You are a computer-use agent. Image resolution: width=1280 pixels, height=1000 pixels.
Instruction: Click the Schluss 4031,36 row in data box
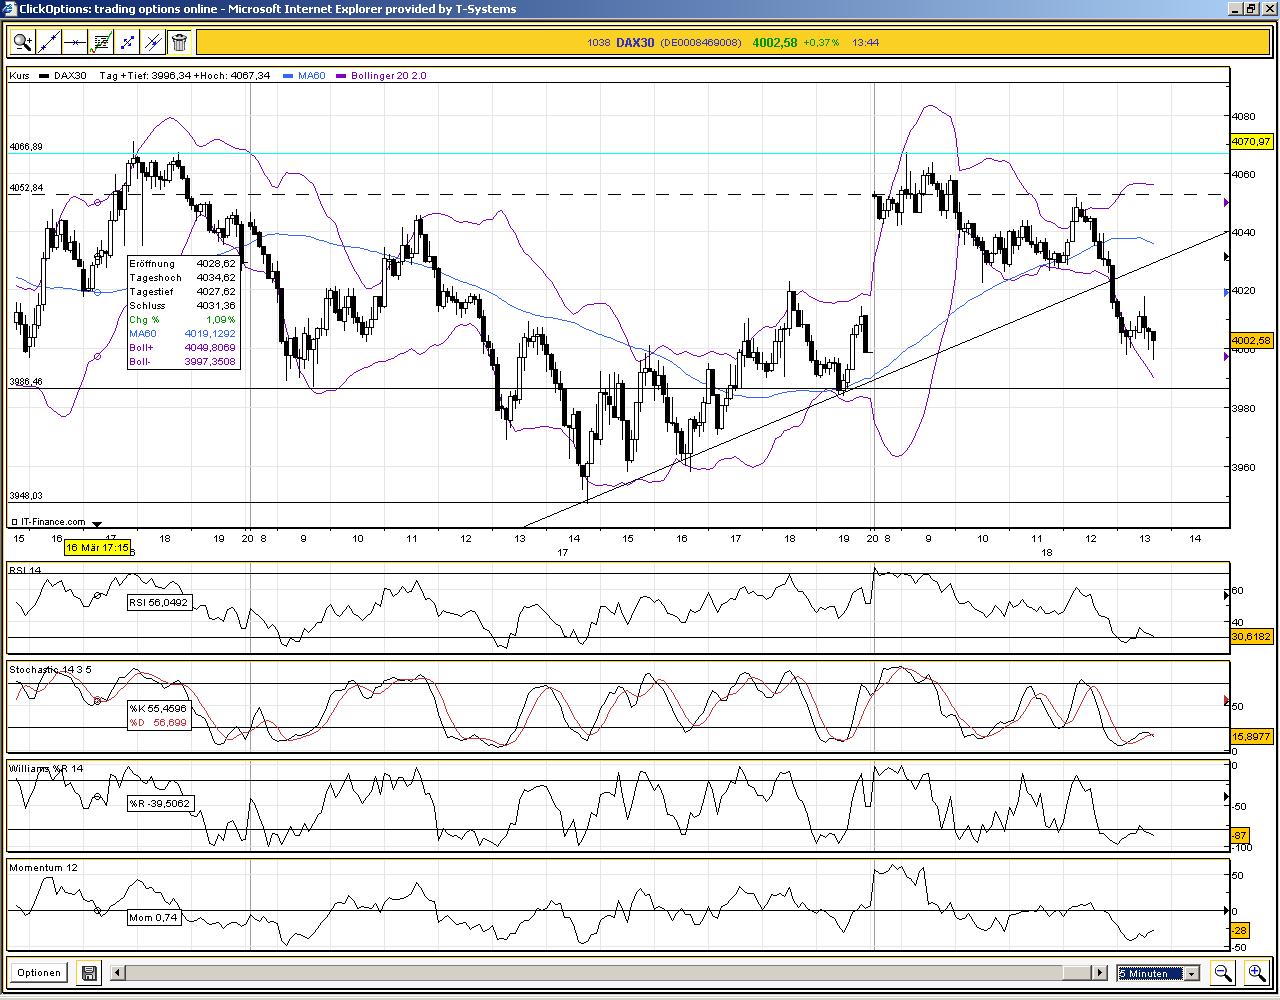click(182, 306)
